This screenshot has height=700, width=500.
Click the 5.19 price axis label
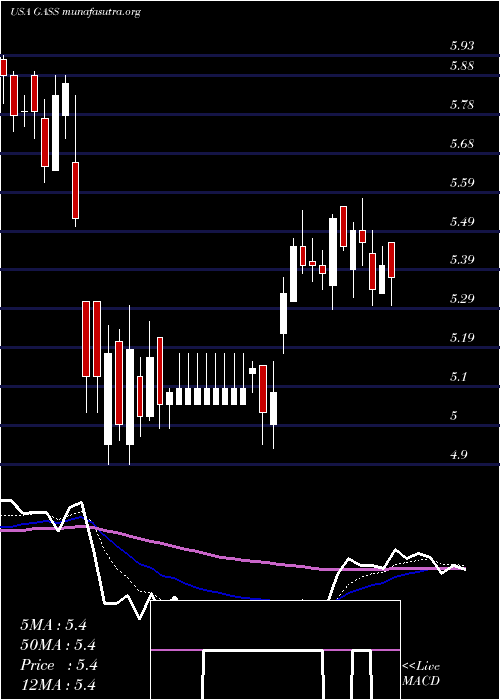tap(462, 338)
